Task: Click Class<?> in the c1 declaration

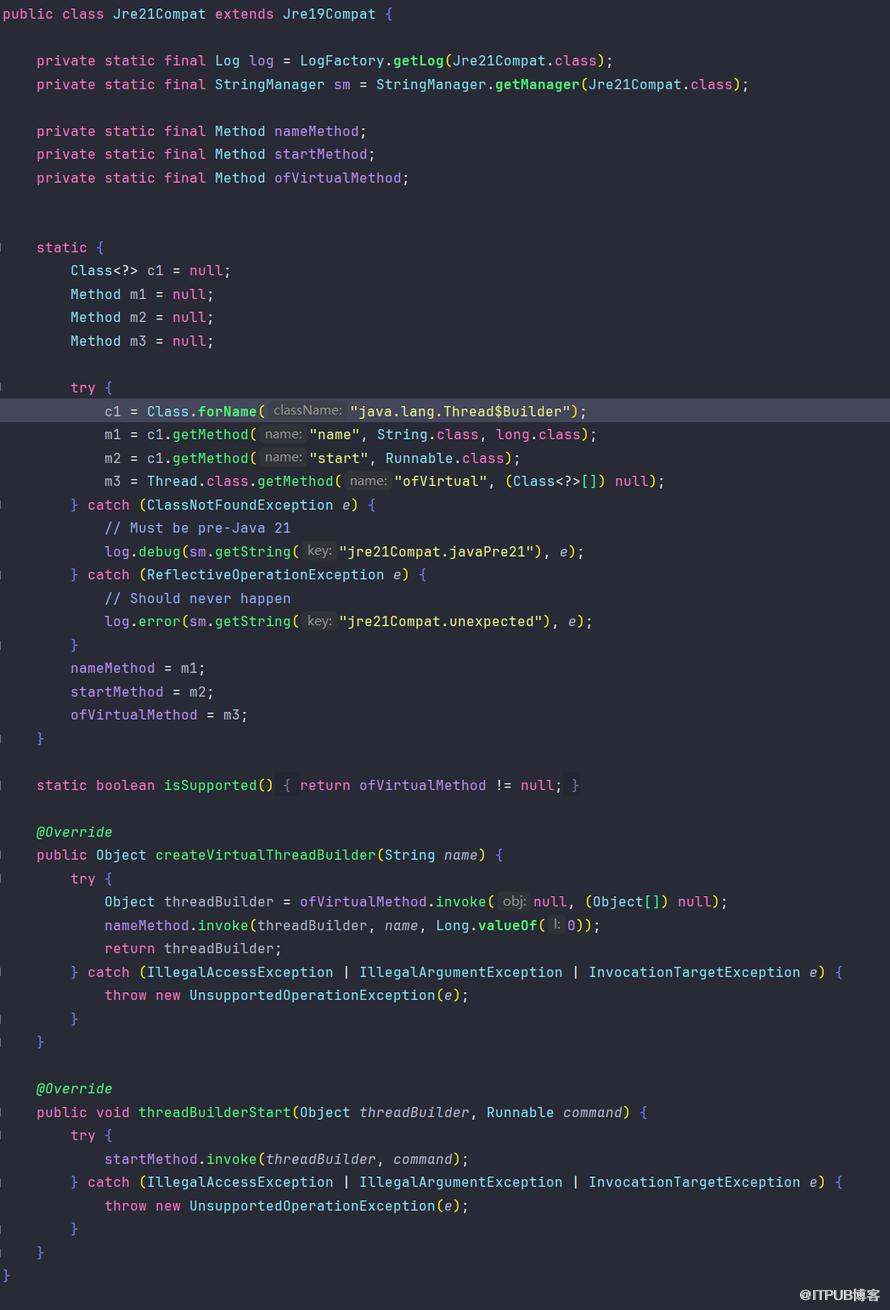Action: click(x=104, y=271)
